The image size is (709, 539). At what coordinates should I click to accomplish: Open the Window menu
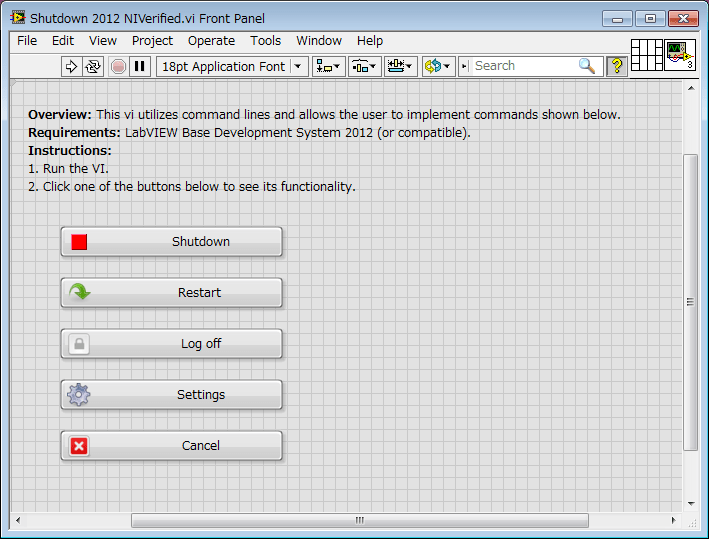tap(319, 41)
